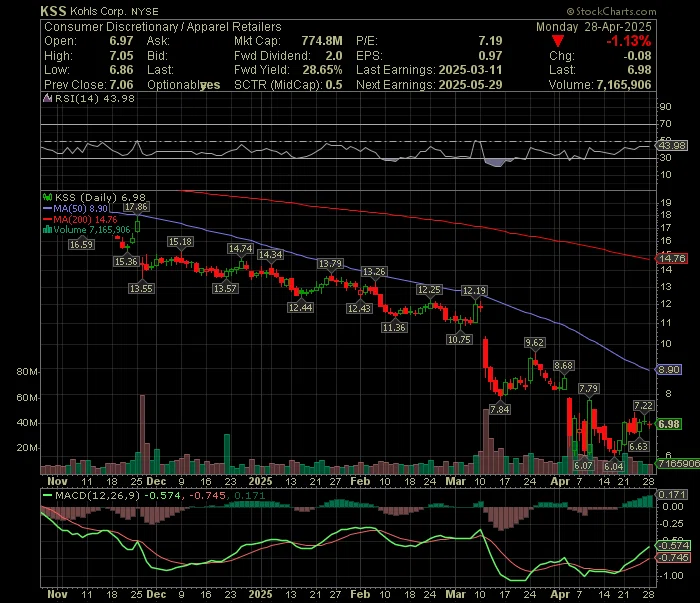Click the 14.74 high price label
This screenshot has width=700, height=603.
(240, 249)
